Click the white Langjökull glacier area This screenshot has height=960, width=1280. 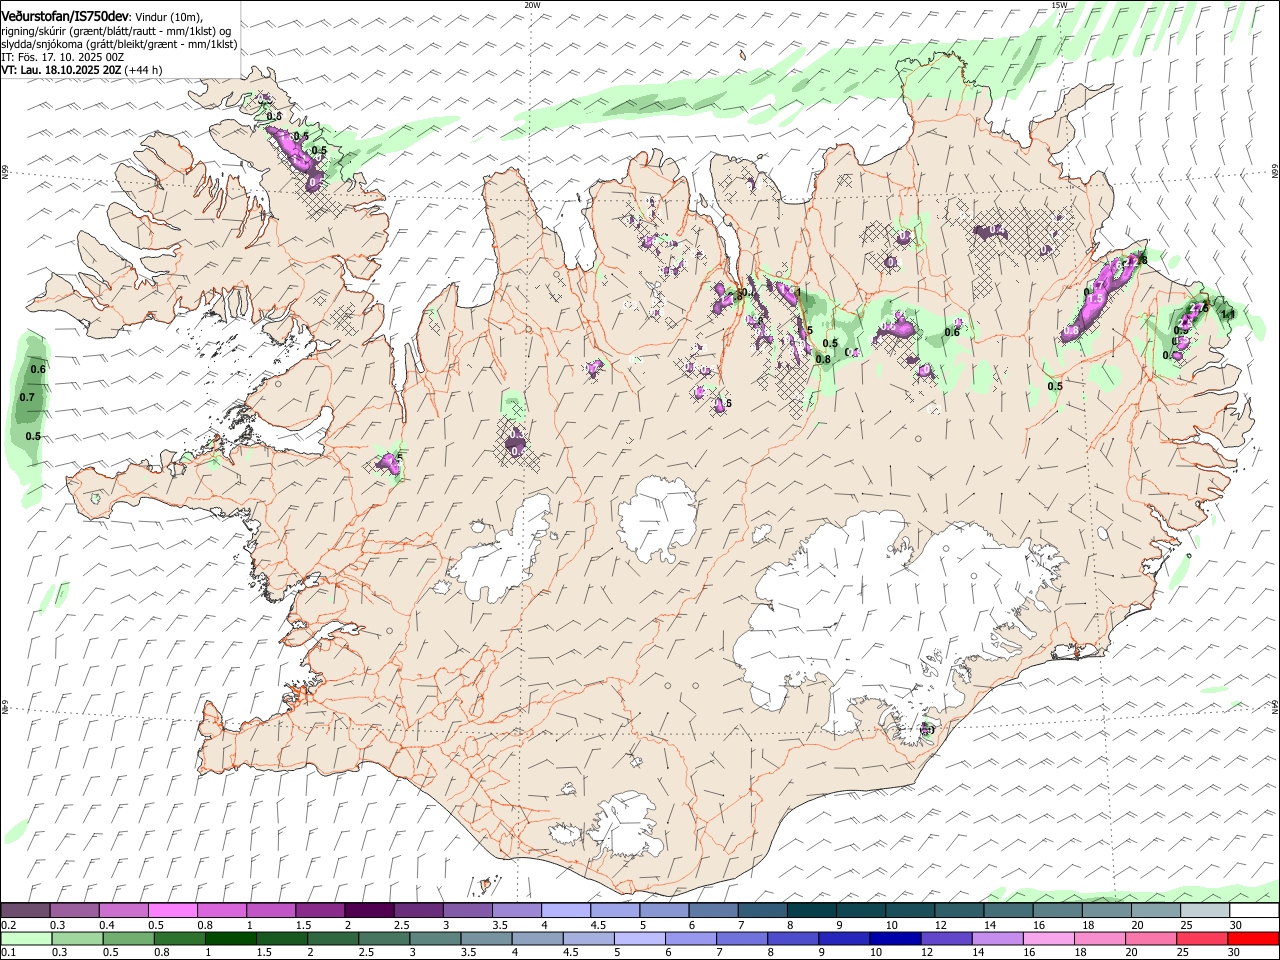pyautogui.click(x=500, y=552)
